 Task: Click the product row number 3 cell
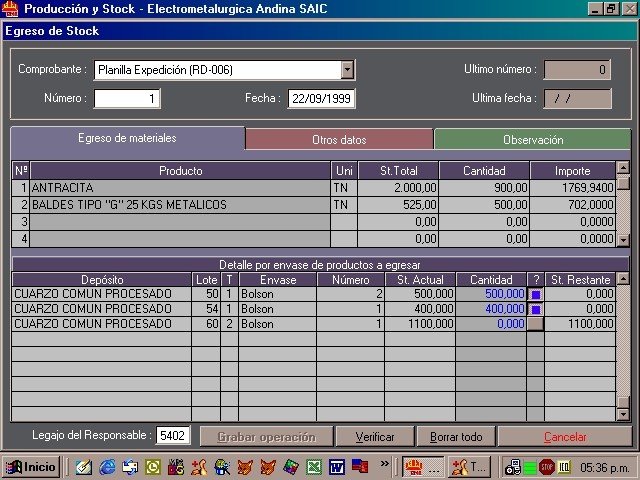(x=20, y=222)
